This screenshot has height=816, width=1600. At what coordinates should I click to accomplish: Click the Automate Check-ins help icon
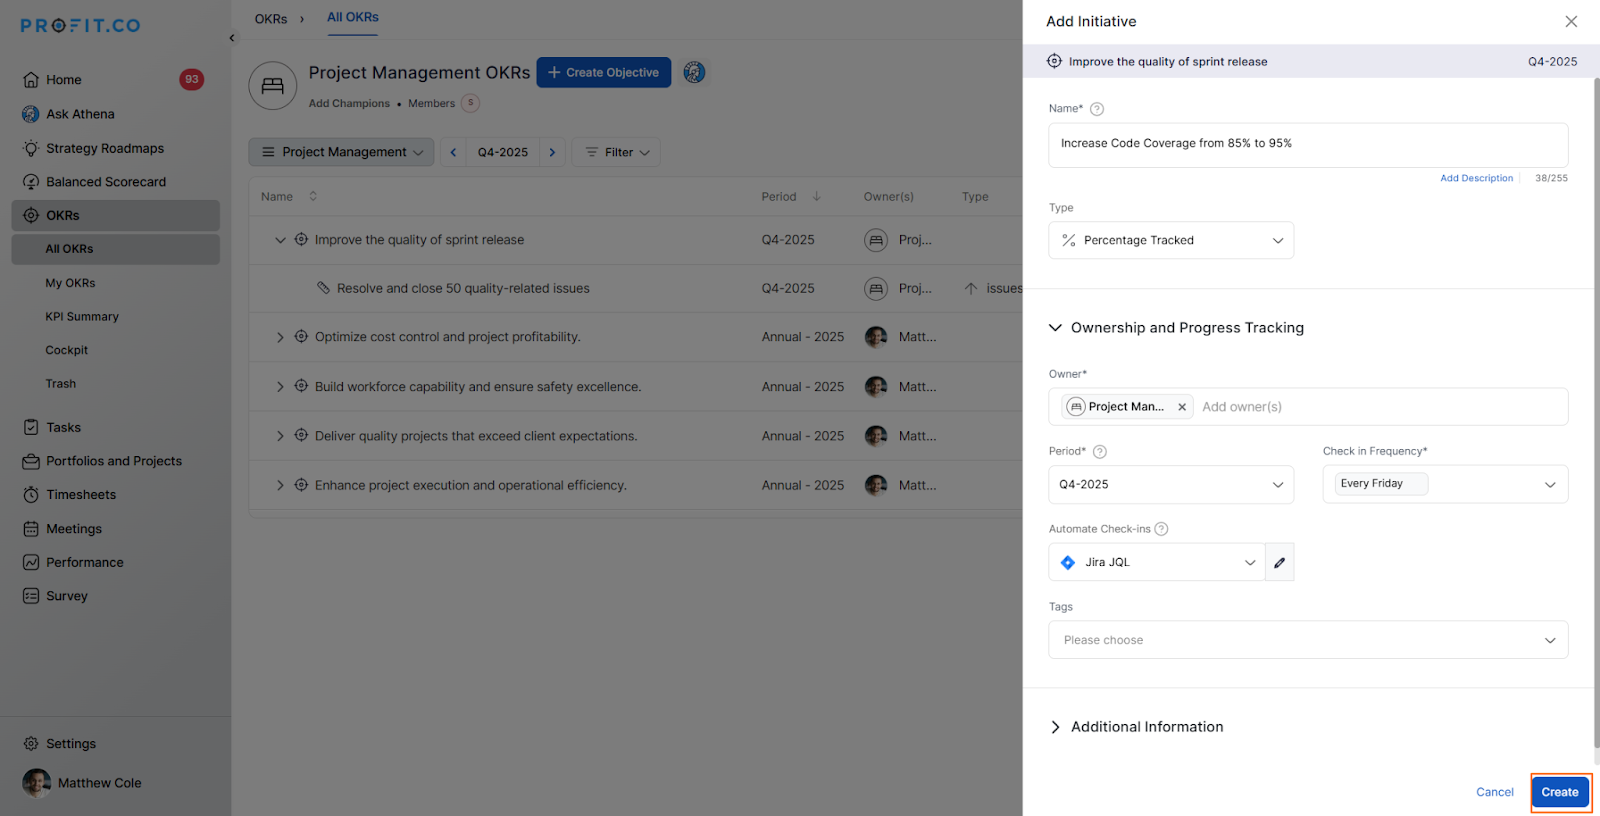click(x=1161, y=529)
